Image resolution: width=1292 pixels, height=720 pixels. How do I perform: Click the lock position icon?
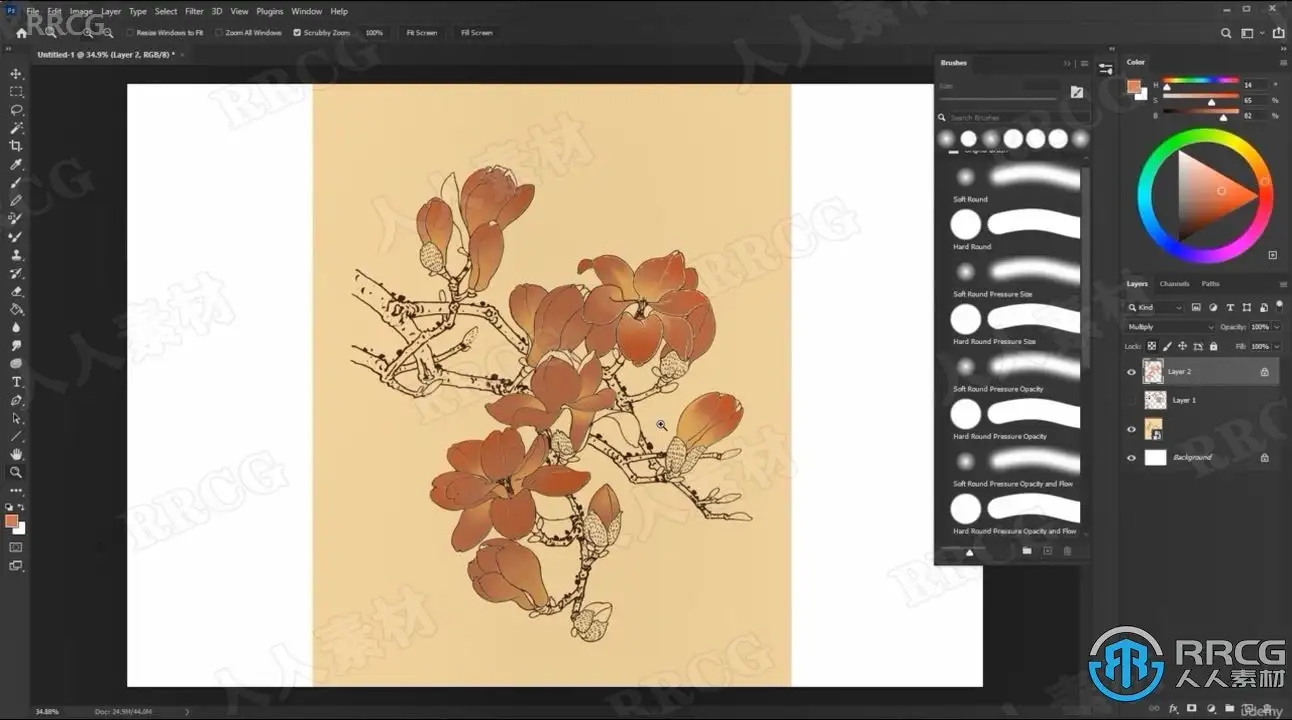(1183, 346)
